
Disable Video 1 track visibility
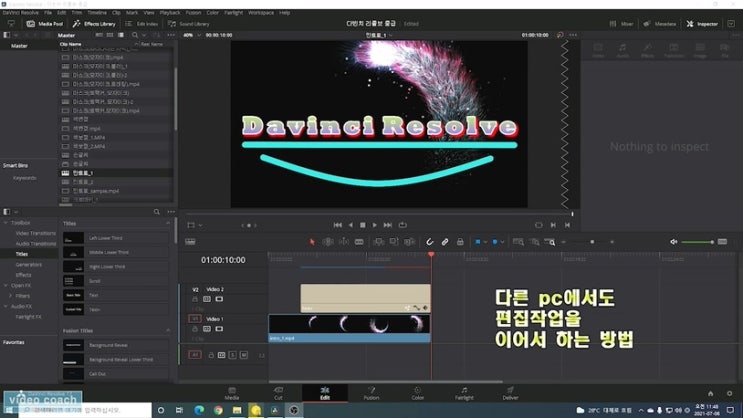coord(219,328)
